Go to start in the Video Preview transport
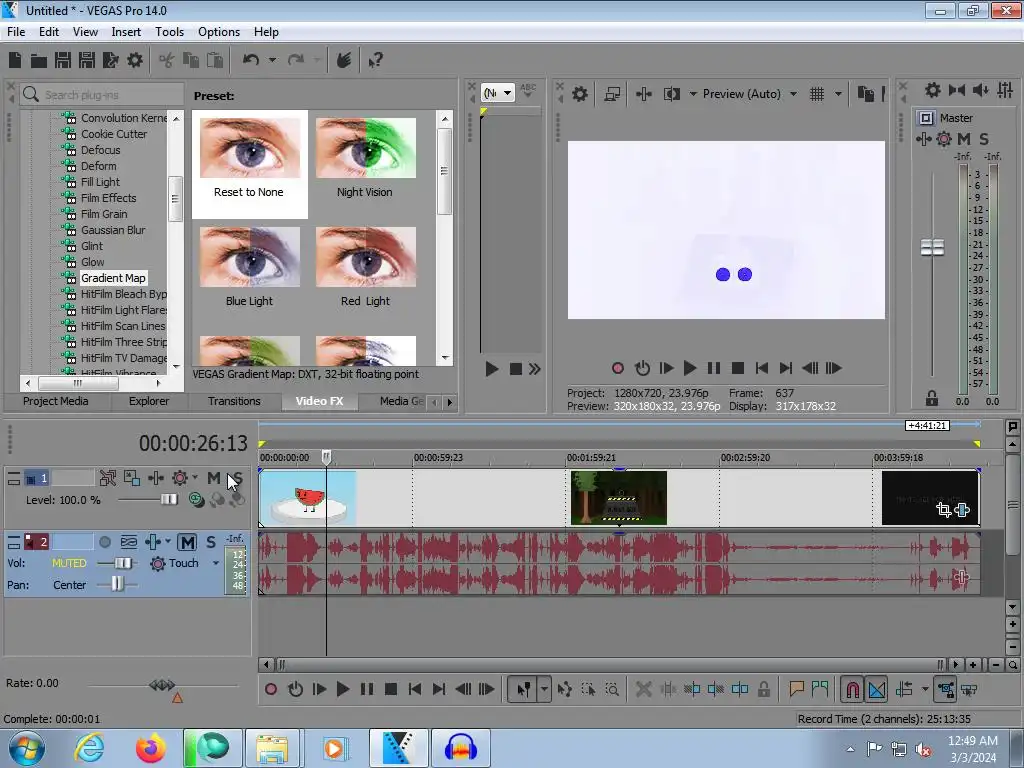 pyautogui.click(x=761, y=368)
